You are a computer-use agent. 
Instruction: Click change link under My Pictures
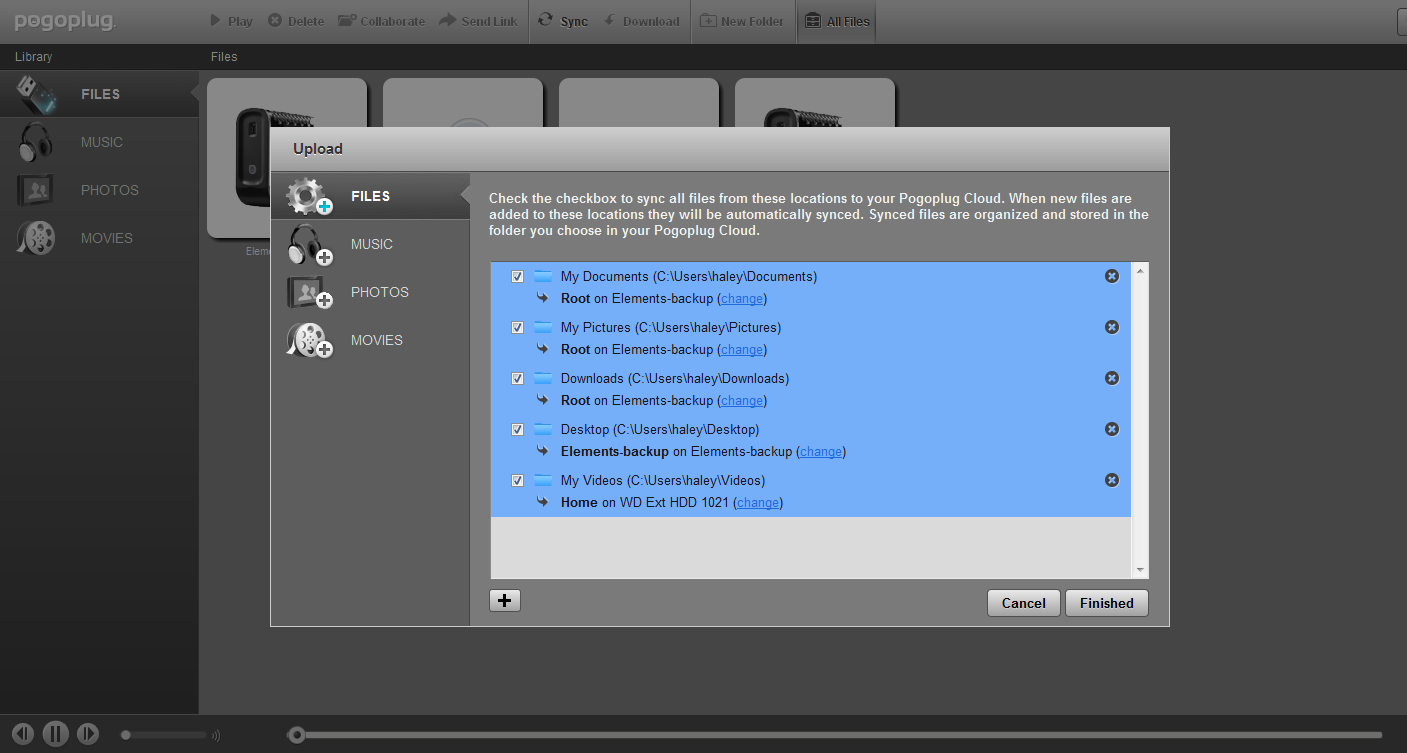742,349
